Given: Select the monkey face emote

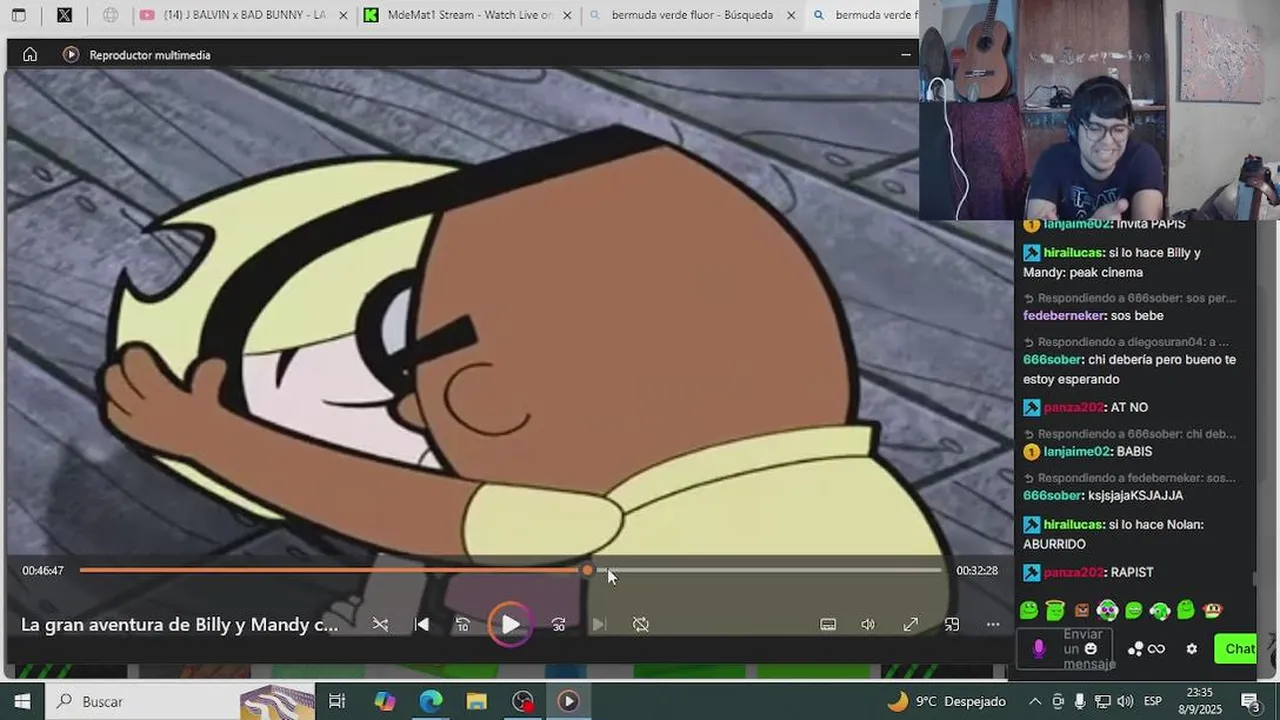Looking at the screenshot, I should coord(1212,610).
